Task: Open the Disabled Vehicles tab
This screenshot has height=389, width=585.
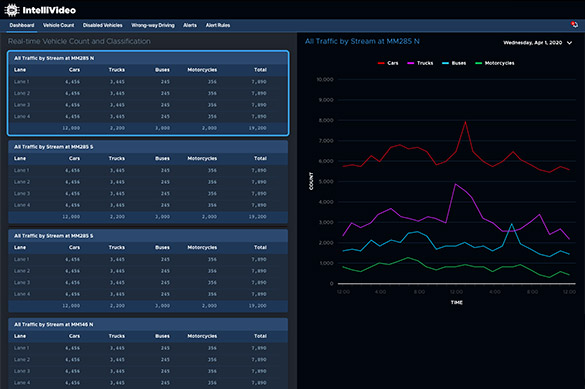Action: [x=103, y=25]
